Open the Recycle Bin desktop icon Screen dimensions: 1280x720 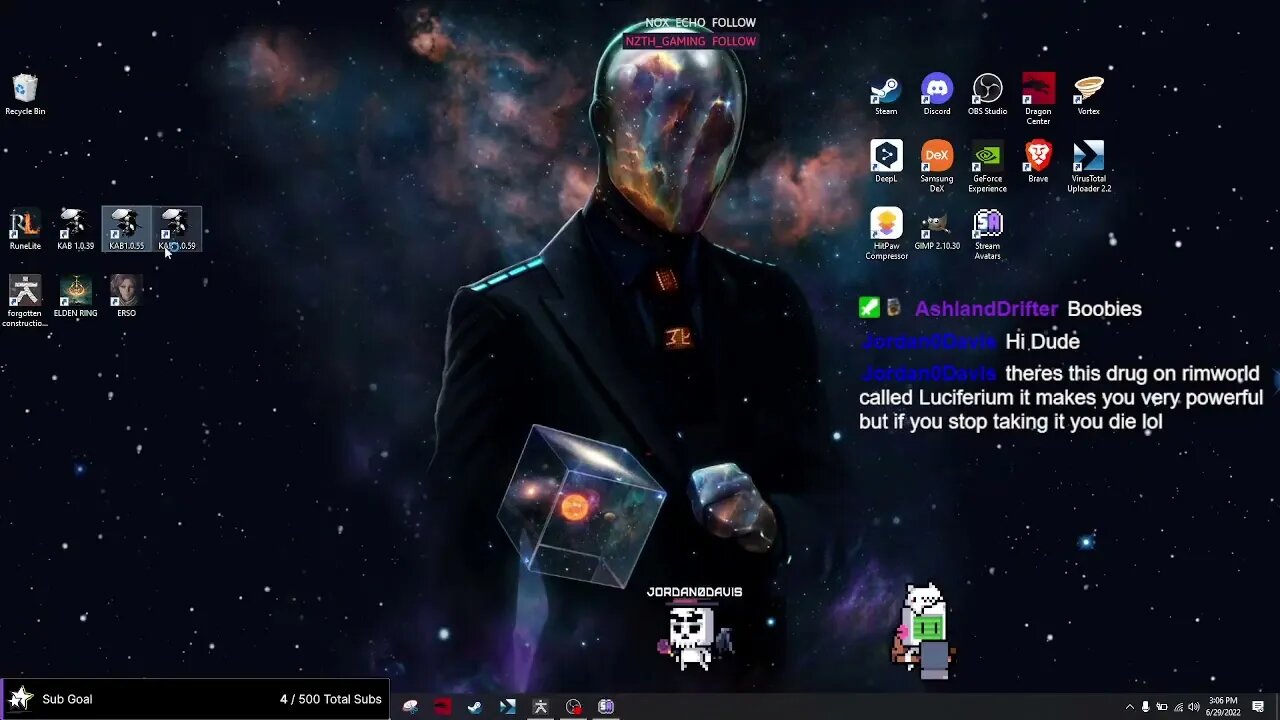25,95
